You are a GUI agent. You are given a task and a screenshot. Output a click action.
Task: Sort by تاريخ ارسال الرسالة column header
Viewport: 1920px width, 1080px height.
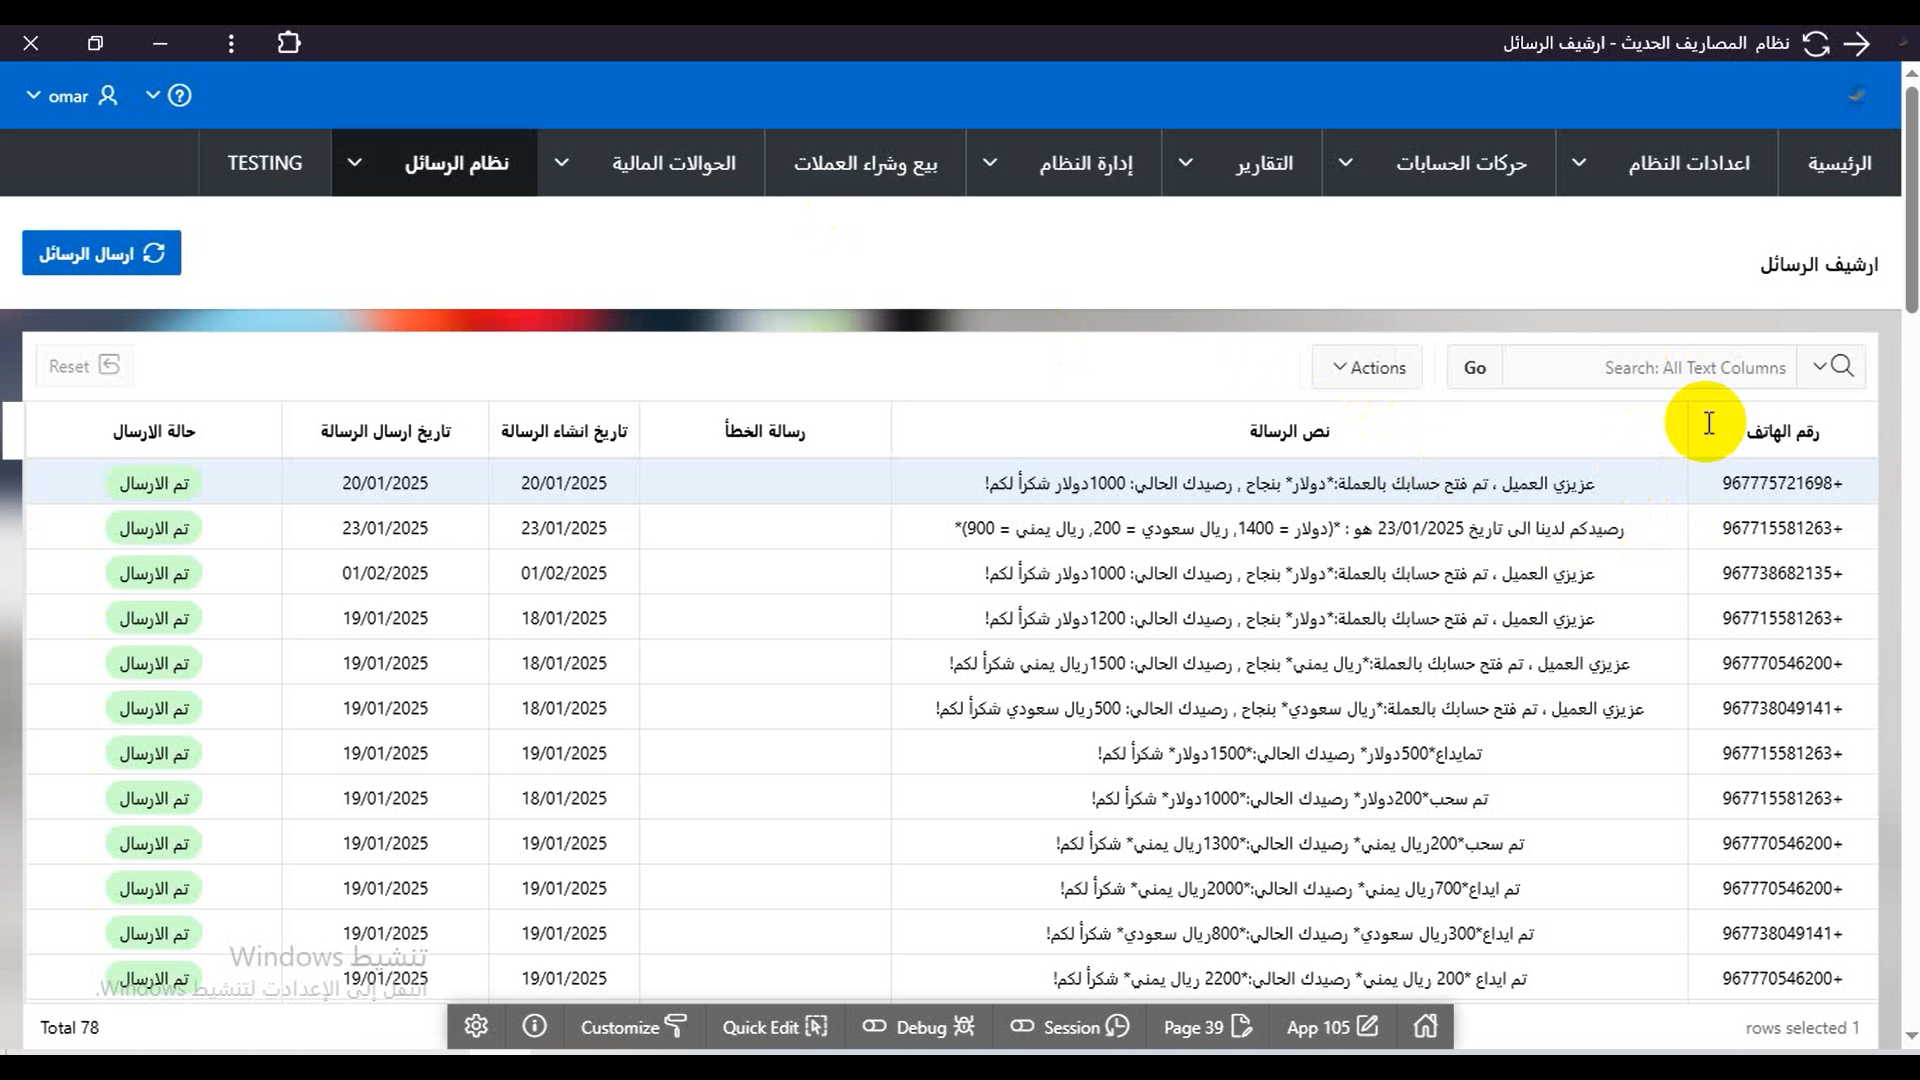pos(385,431)
